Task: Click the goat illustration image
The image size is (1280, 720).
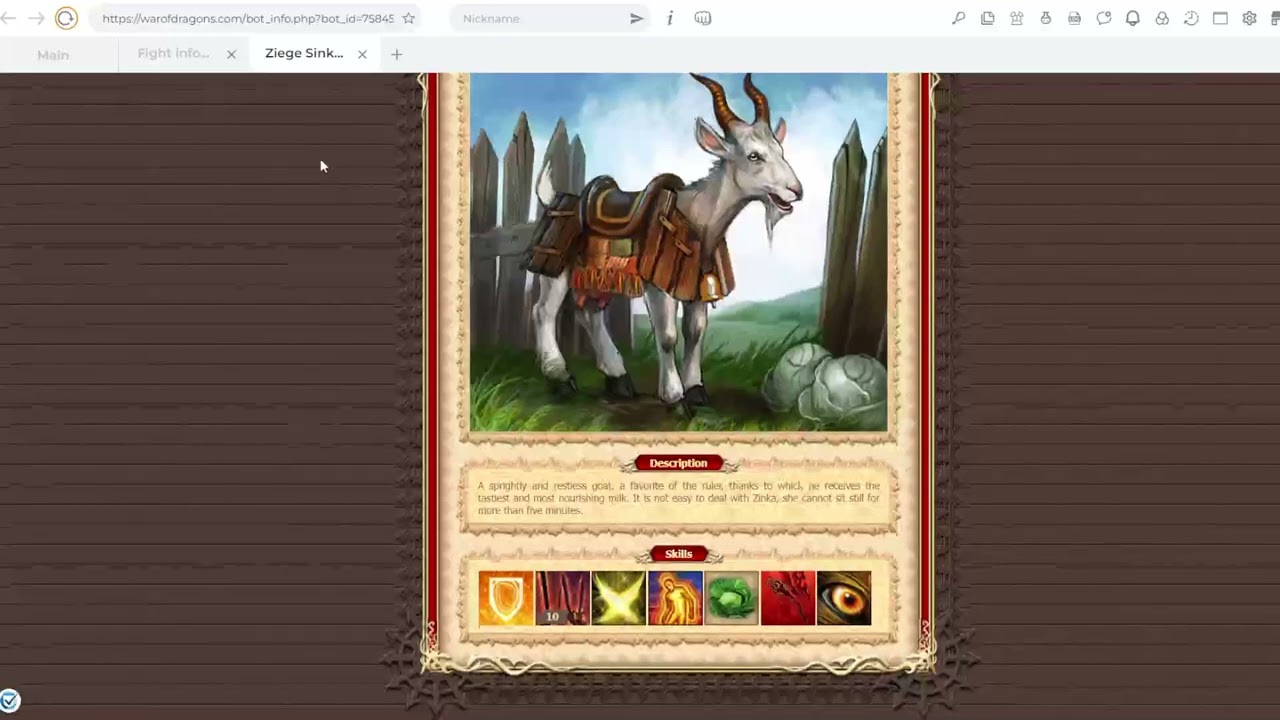Action: 678,252
